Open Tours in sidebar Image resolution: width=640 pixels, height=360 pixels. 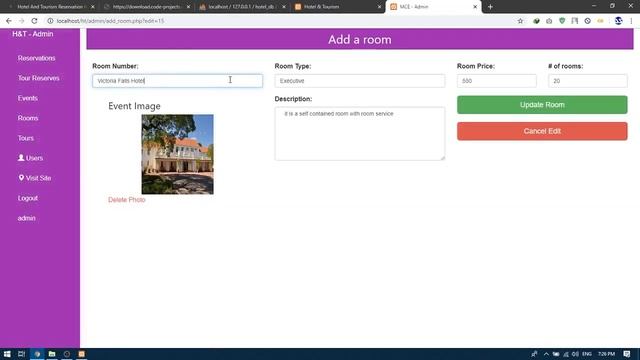(x=26, y=138)
